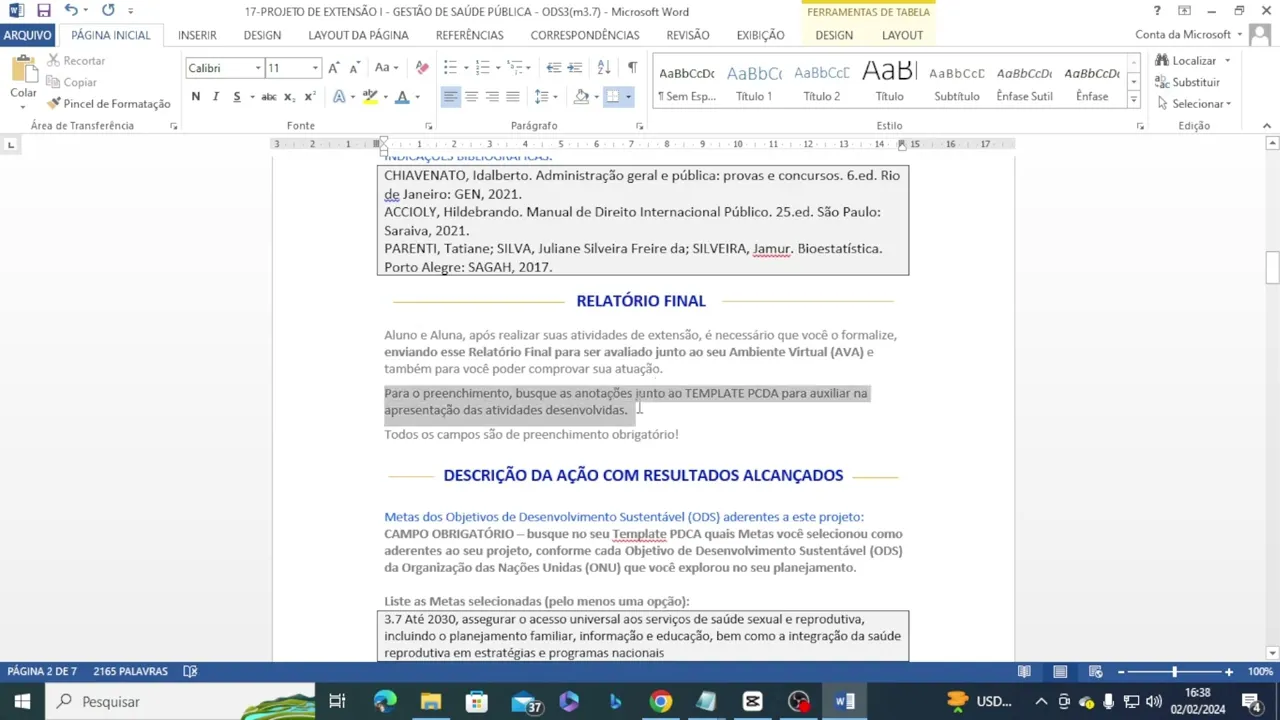1280x720 pixels.
Task: Justify the paragraph text
Action: [x=513, y=96]
